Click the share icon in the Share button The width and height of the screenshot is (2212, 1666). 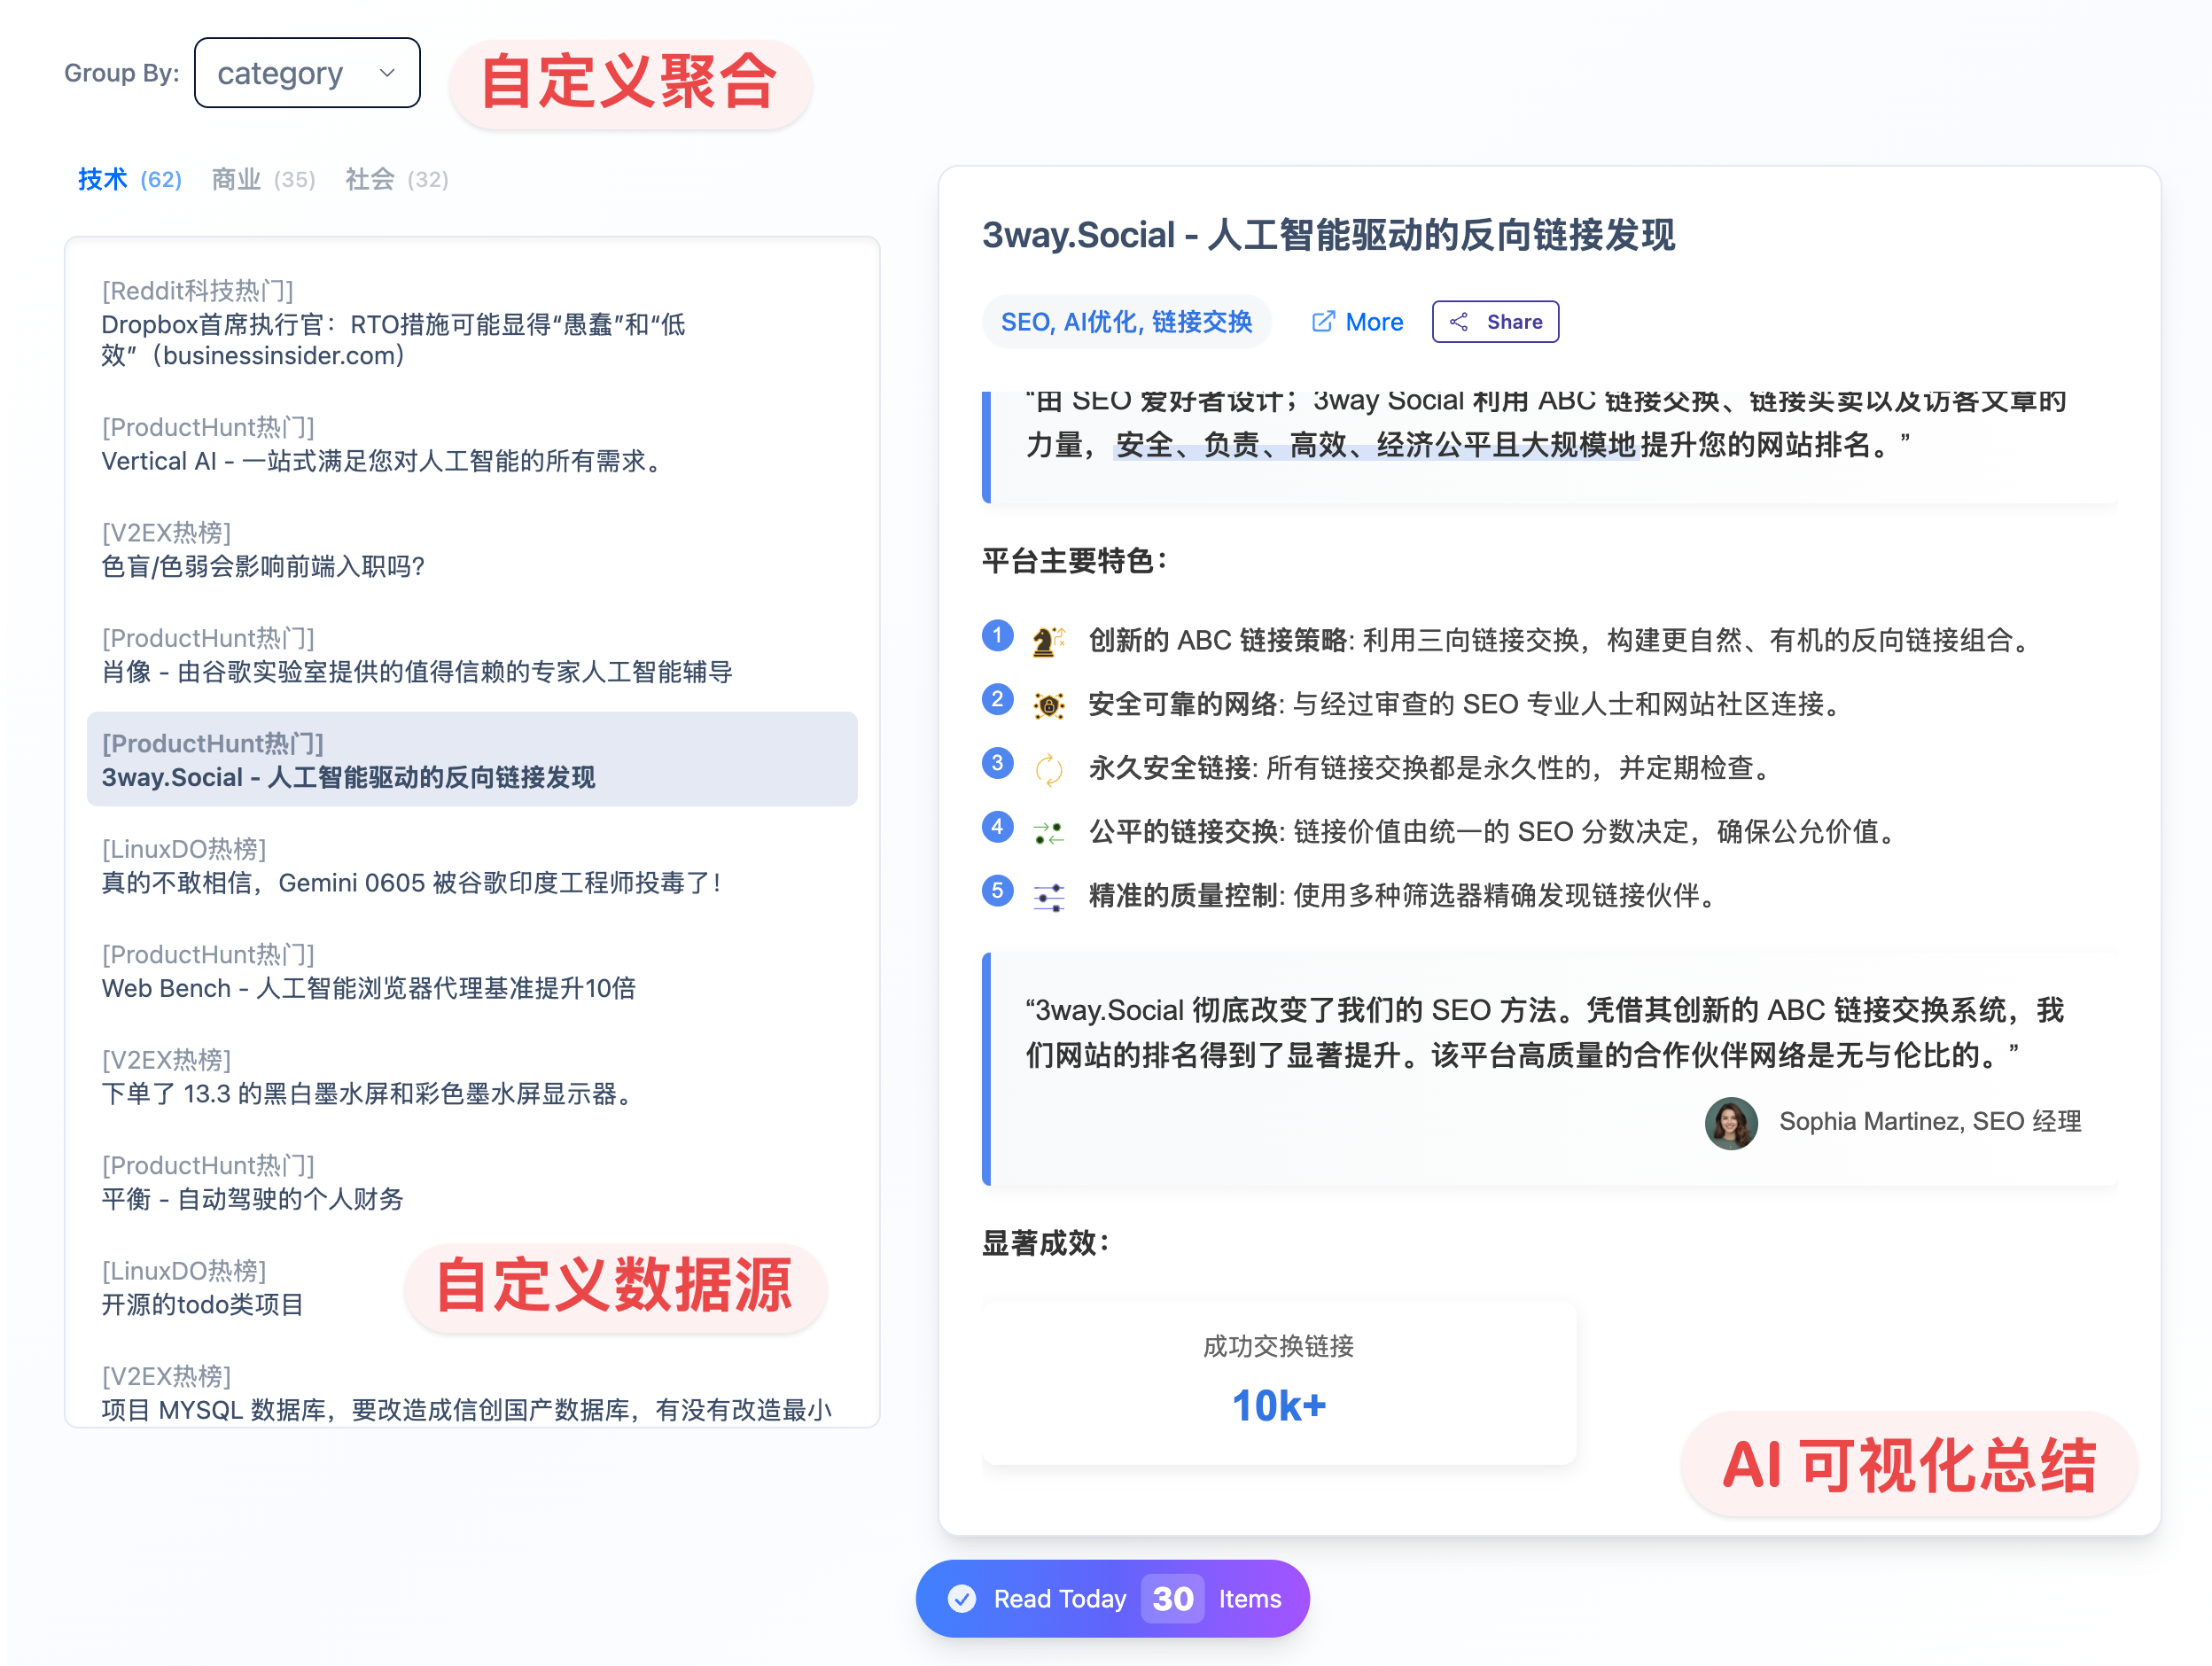[1459, 322]
